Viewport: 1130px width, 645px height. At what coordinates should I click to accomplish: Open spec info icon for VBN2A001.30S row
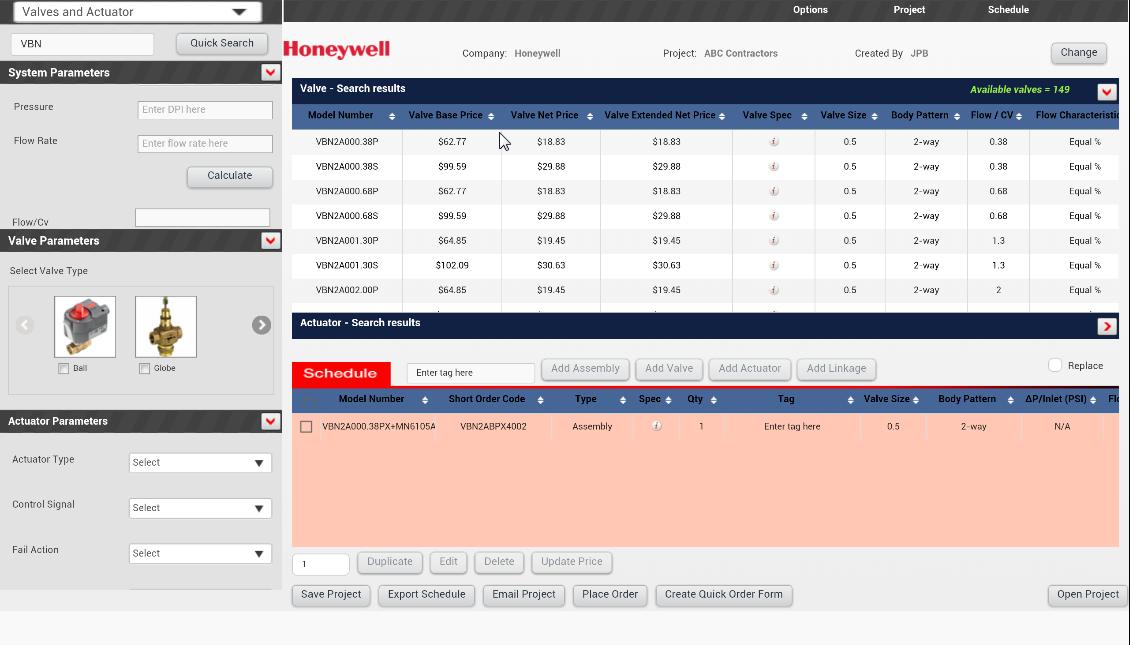(x=774, y=265)
